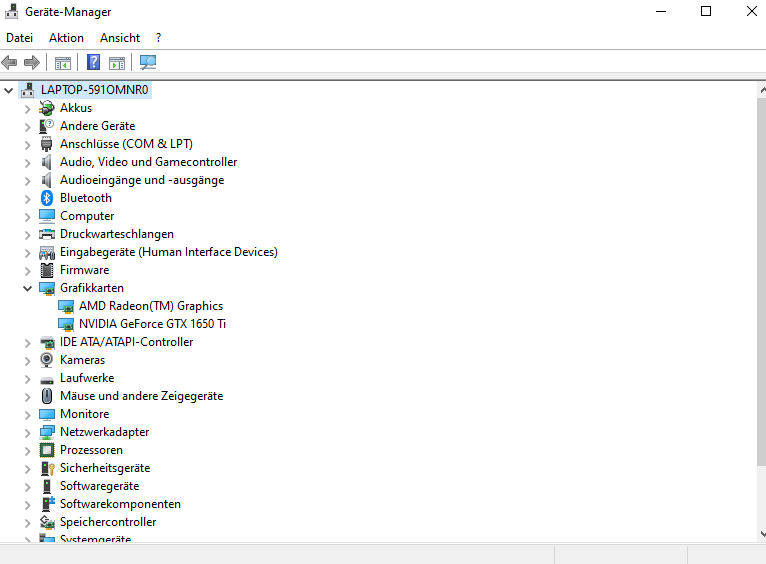Click the NVIDIA GeForce GTX 1650 Ti adapter icon
The image size is (766, 564).
66,324
